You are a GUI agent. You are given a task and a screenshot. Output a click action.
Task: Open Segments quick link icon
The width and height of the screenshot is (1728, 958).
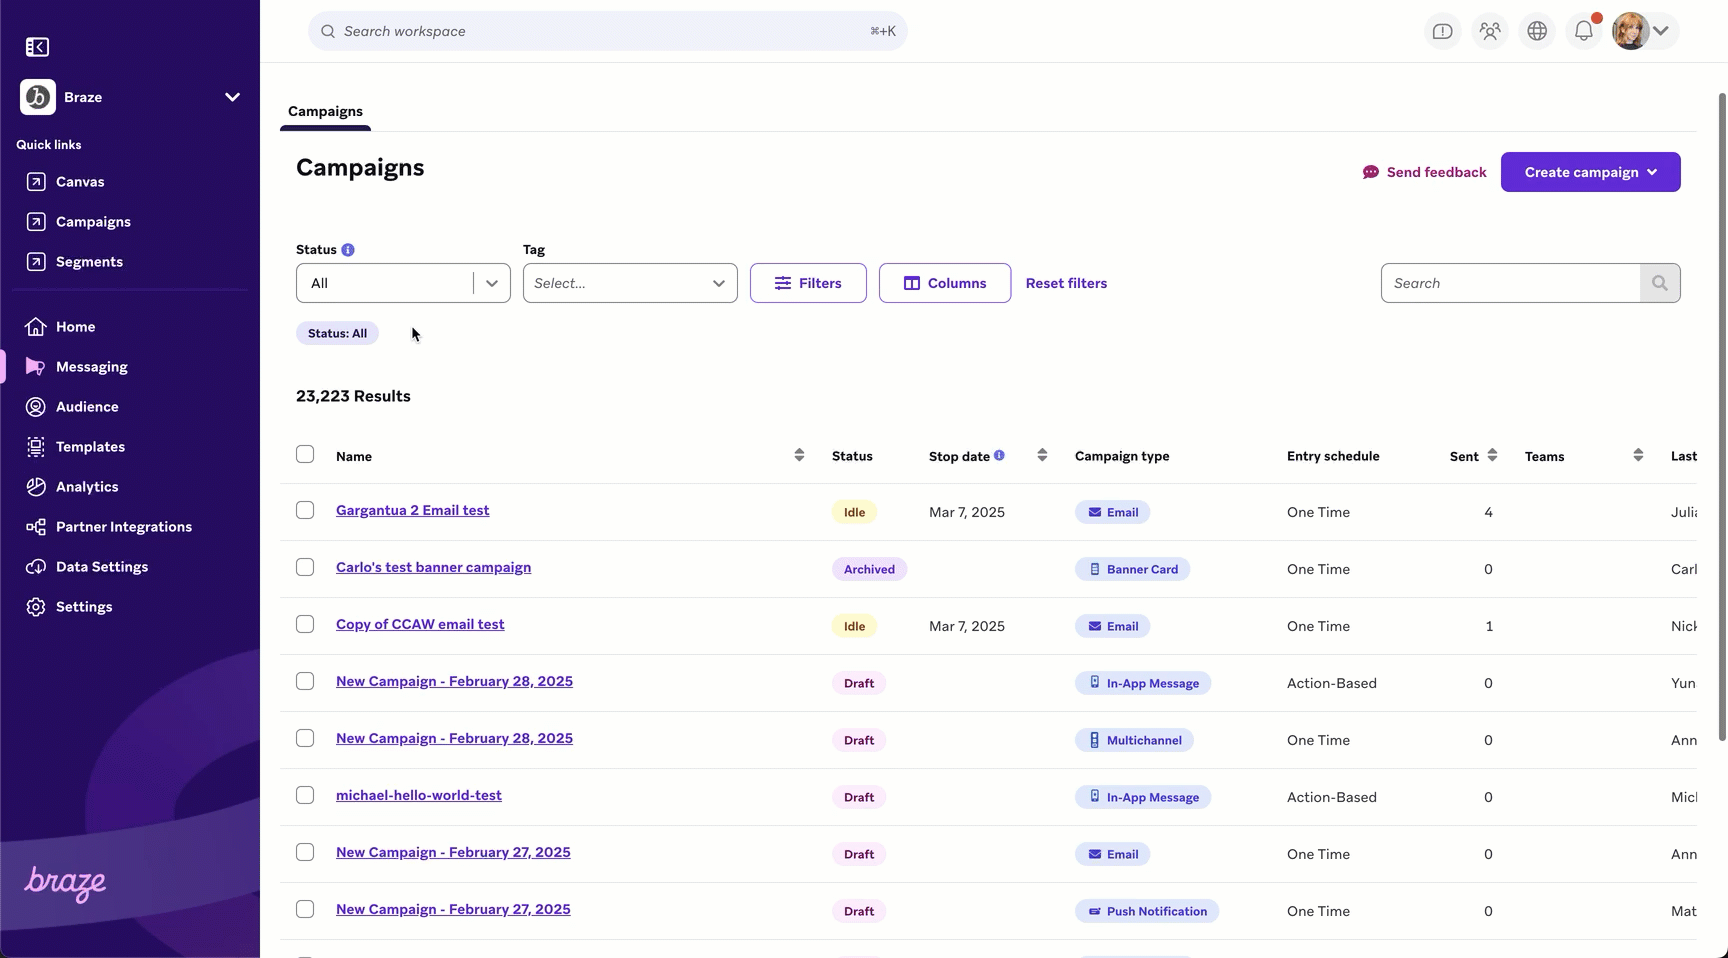pos(36,262)
